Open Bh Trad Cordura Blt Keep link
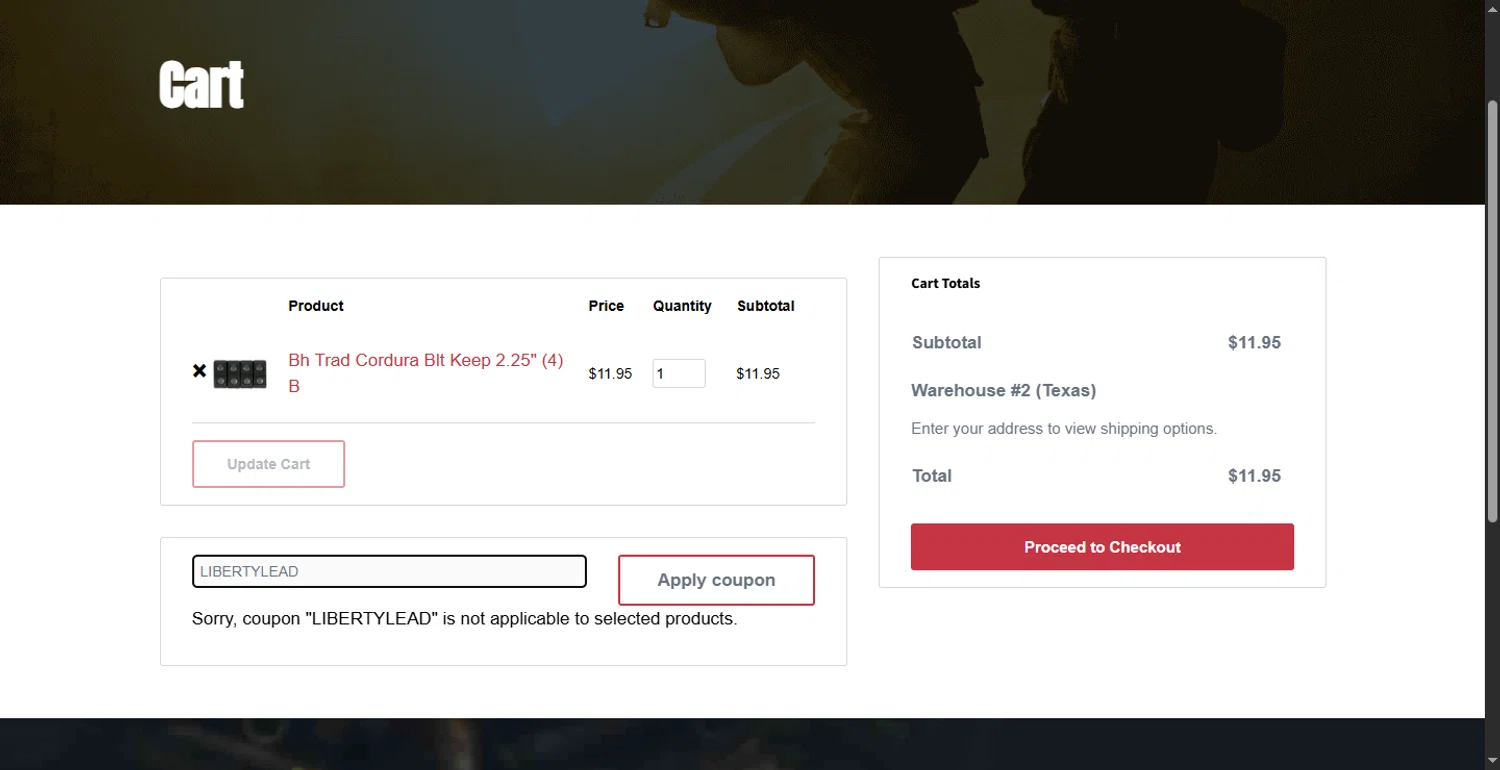The height and width of the screenshot is (770, 1500). (x=426, y=373)
